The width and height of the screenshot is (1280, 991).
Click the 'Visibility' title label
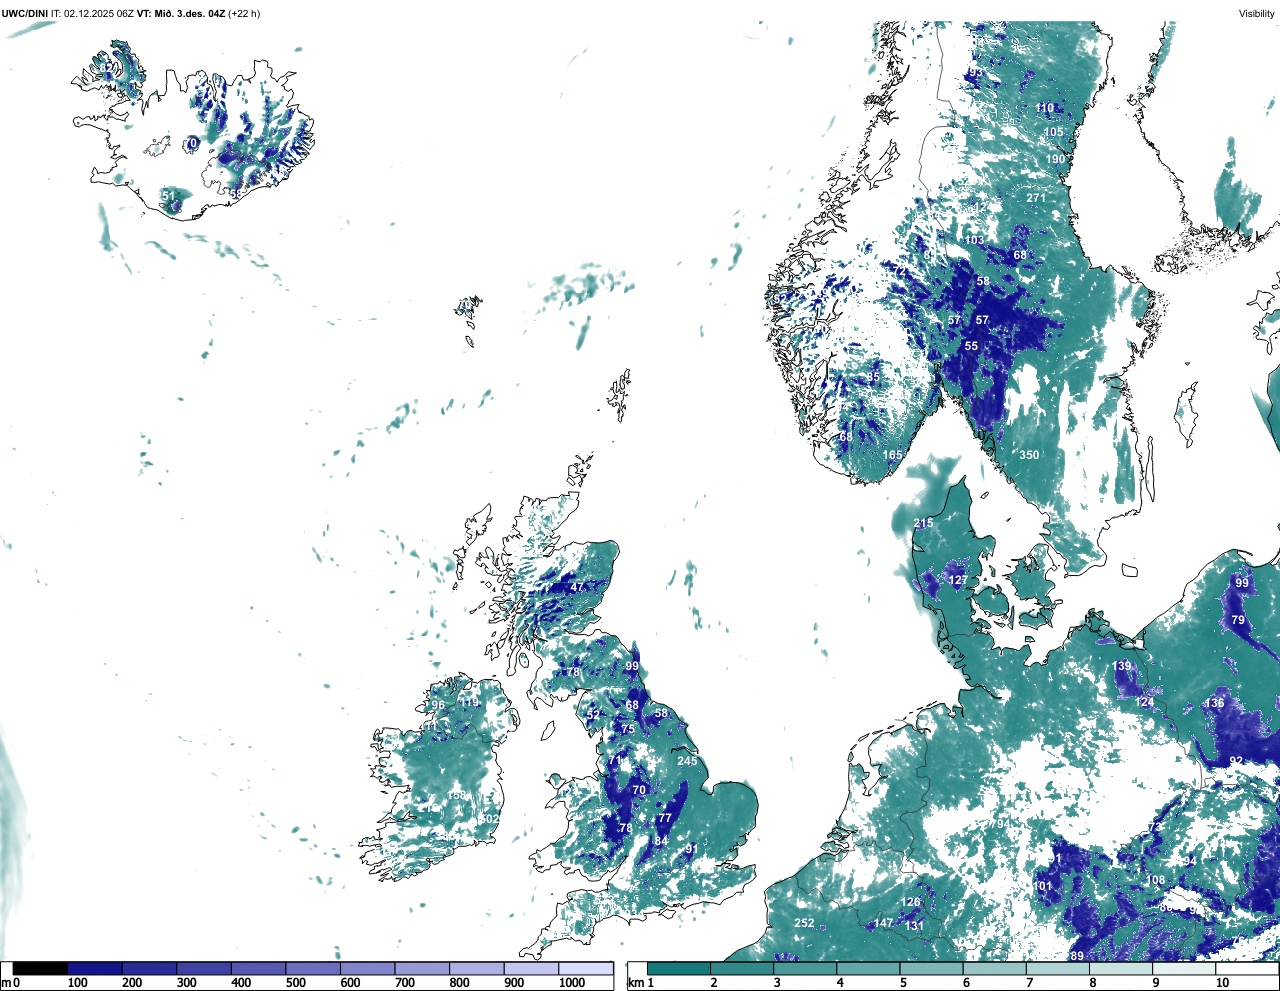click(x=1257, y=13)
